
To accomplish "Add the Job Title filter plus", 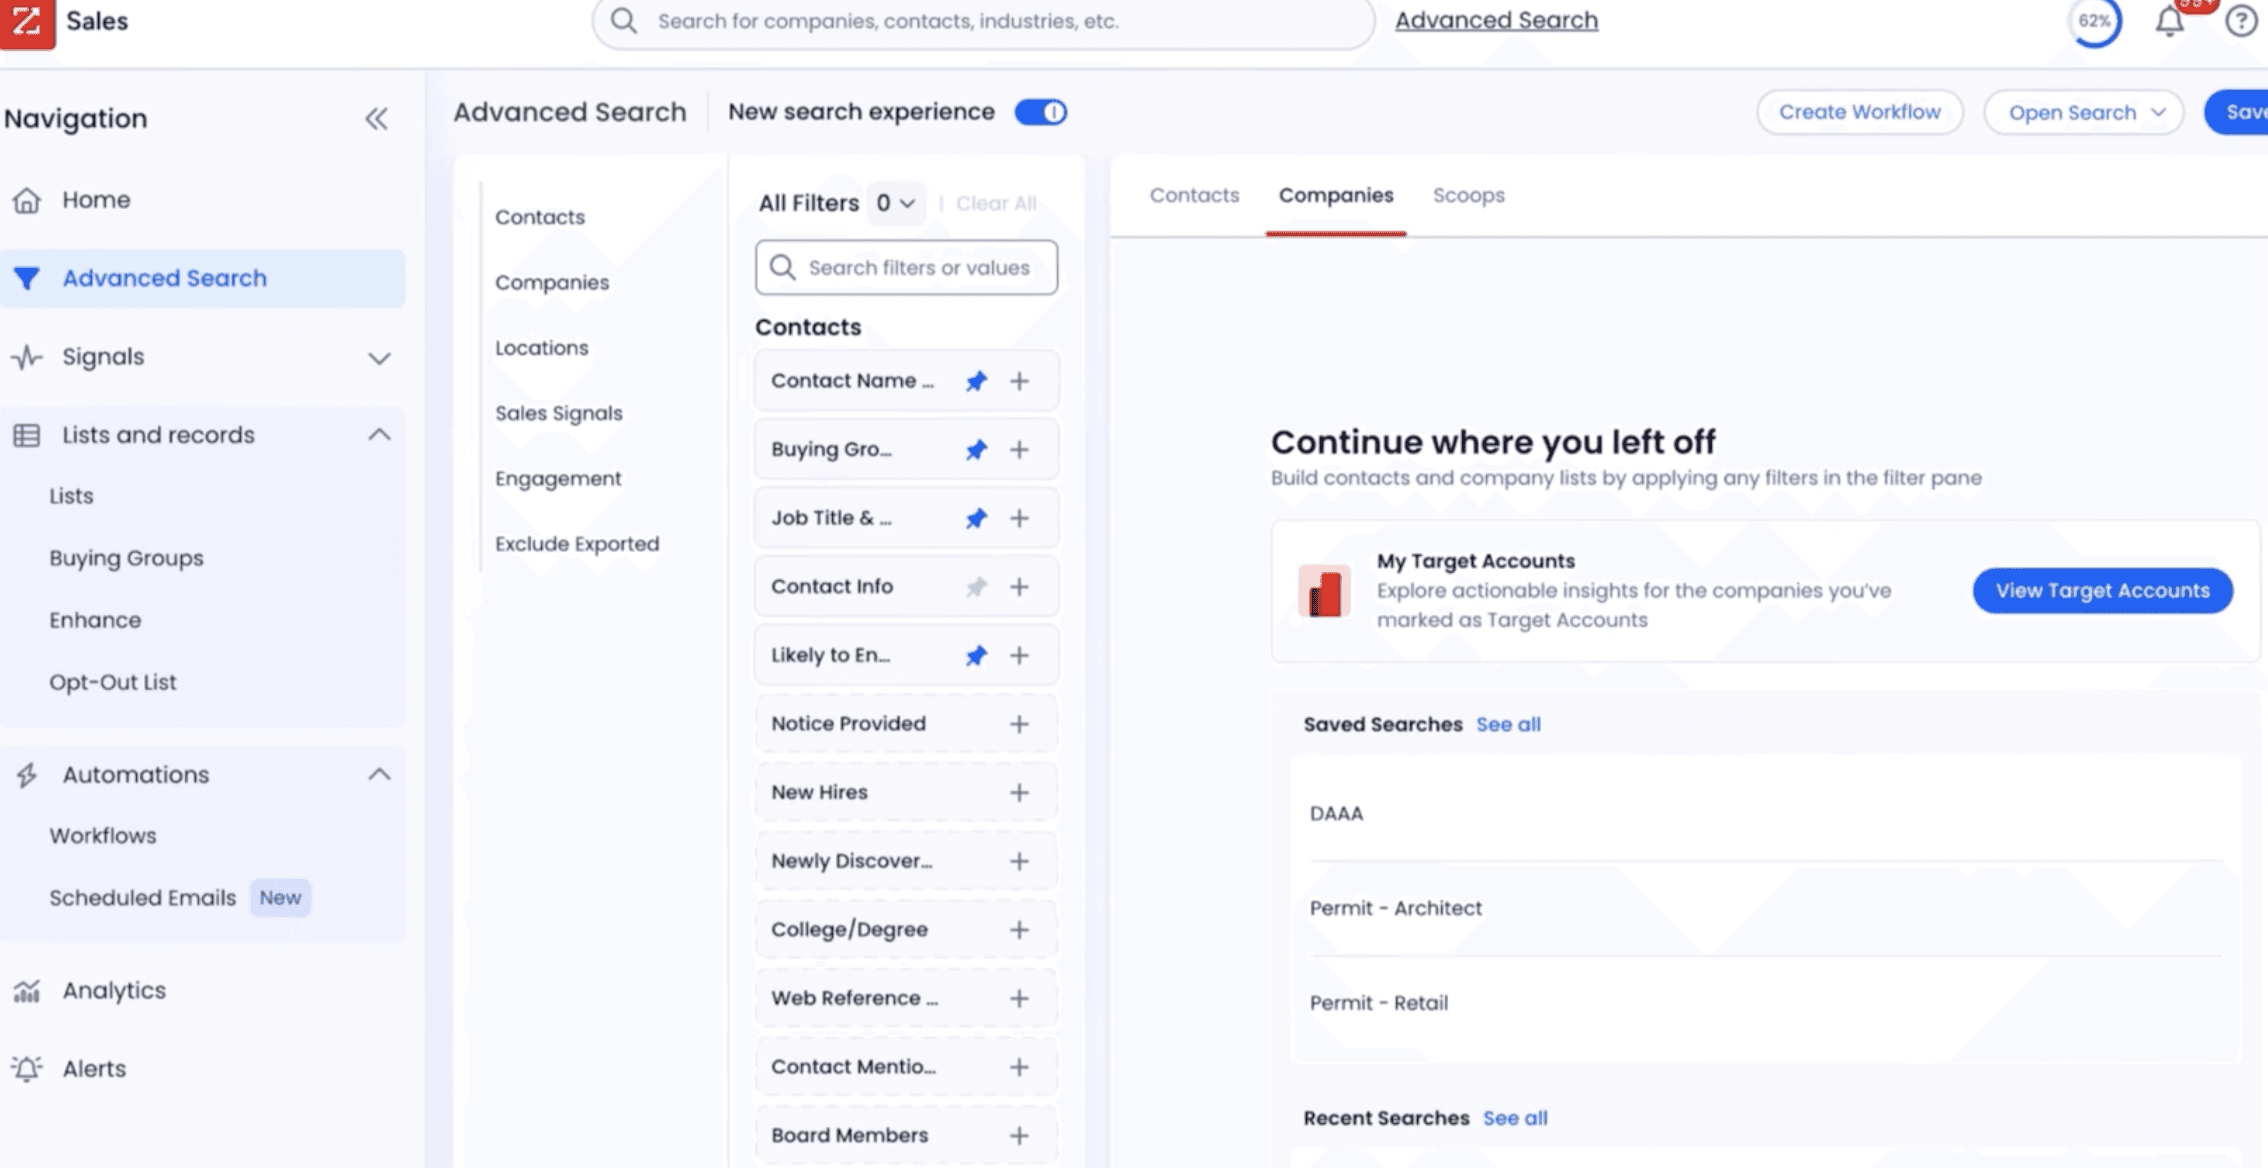I will coord(1019,518).
